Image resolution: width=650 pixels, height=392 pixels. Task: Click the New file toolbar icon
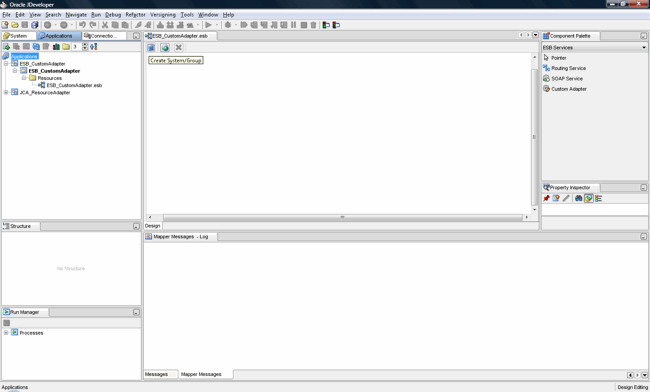point(5,25)
